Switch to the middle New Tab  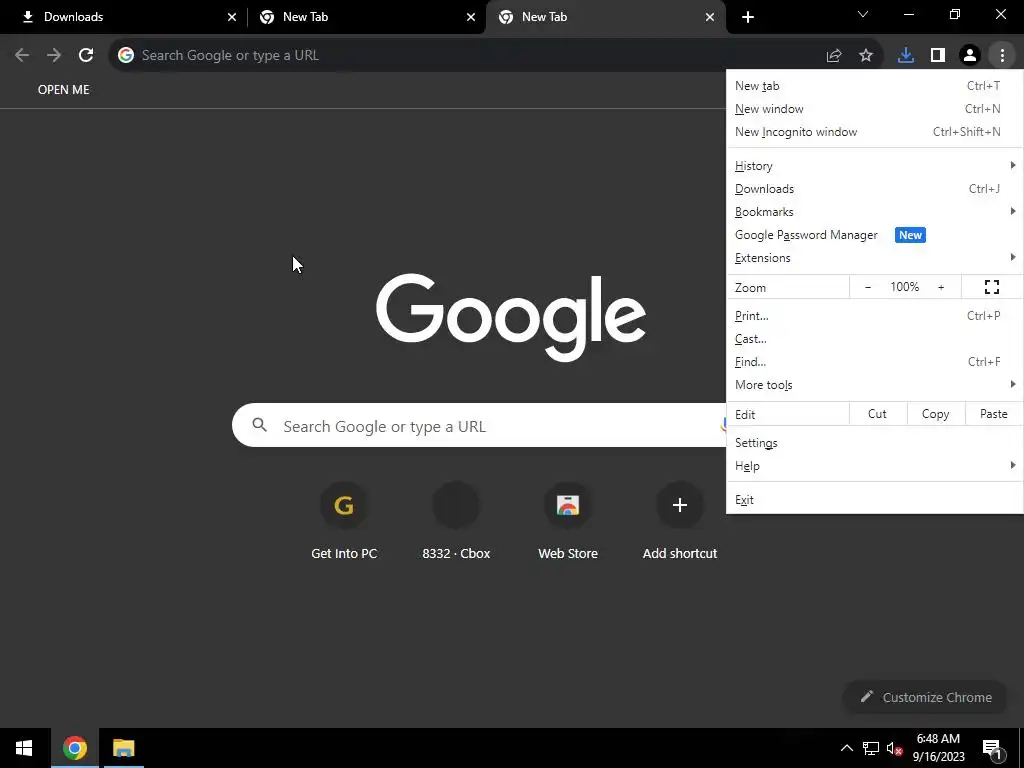[x=366, y=17]
